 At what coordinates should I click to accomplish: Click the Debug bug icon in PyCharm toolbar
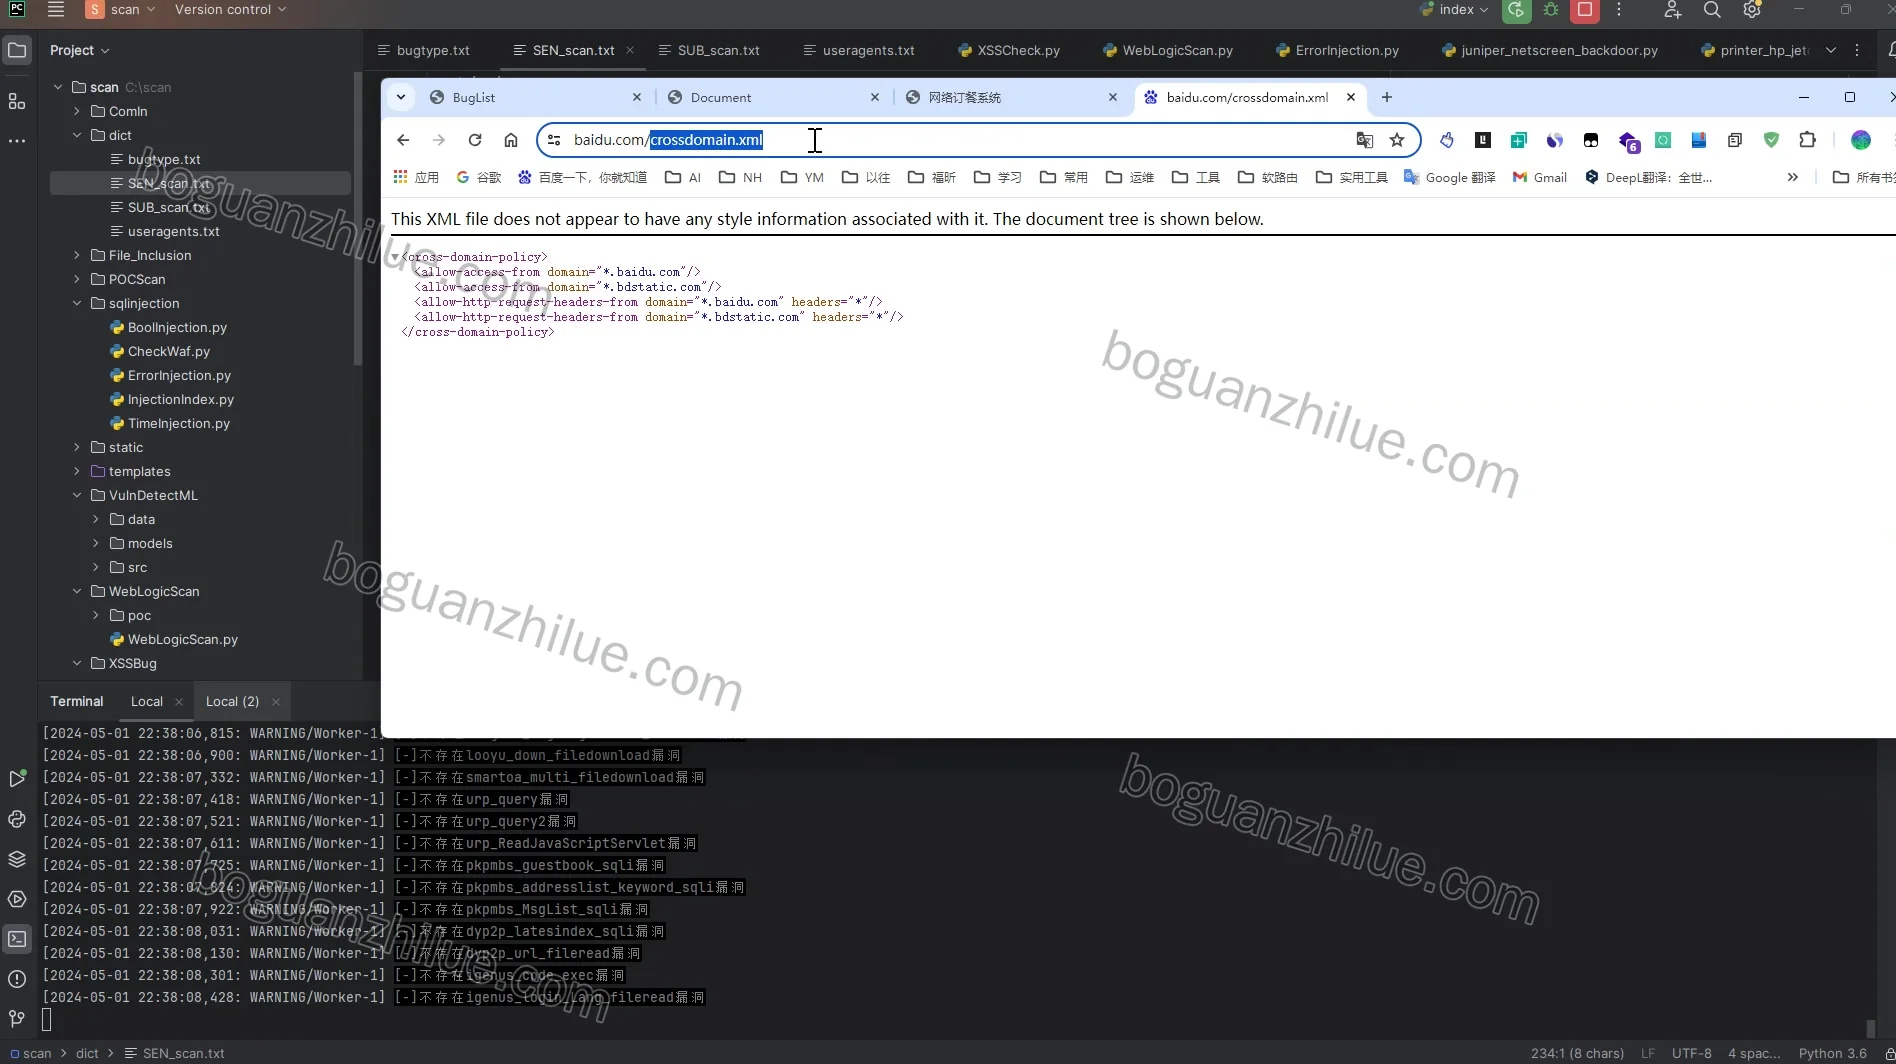click(x=1551, y=10)
